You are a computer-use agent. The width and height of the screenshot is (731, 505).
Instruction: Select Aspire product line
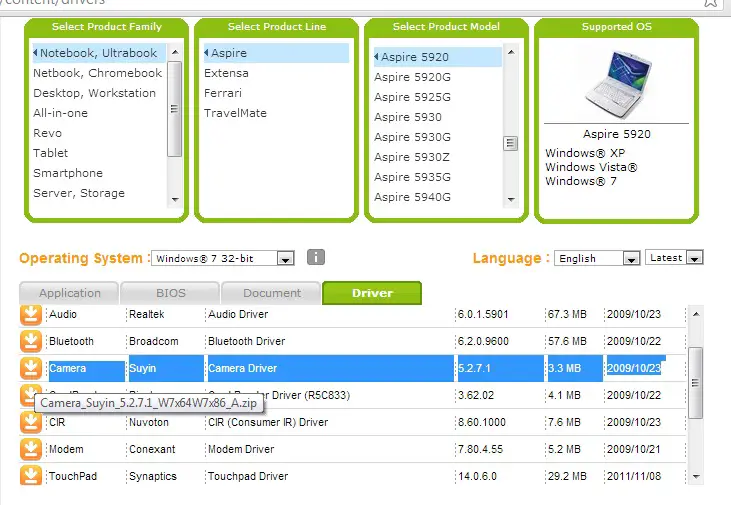click(276, 53)
